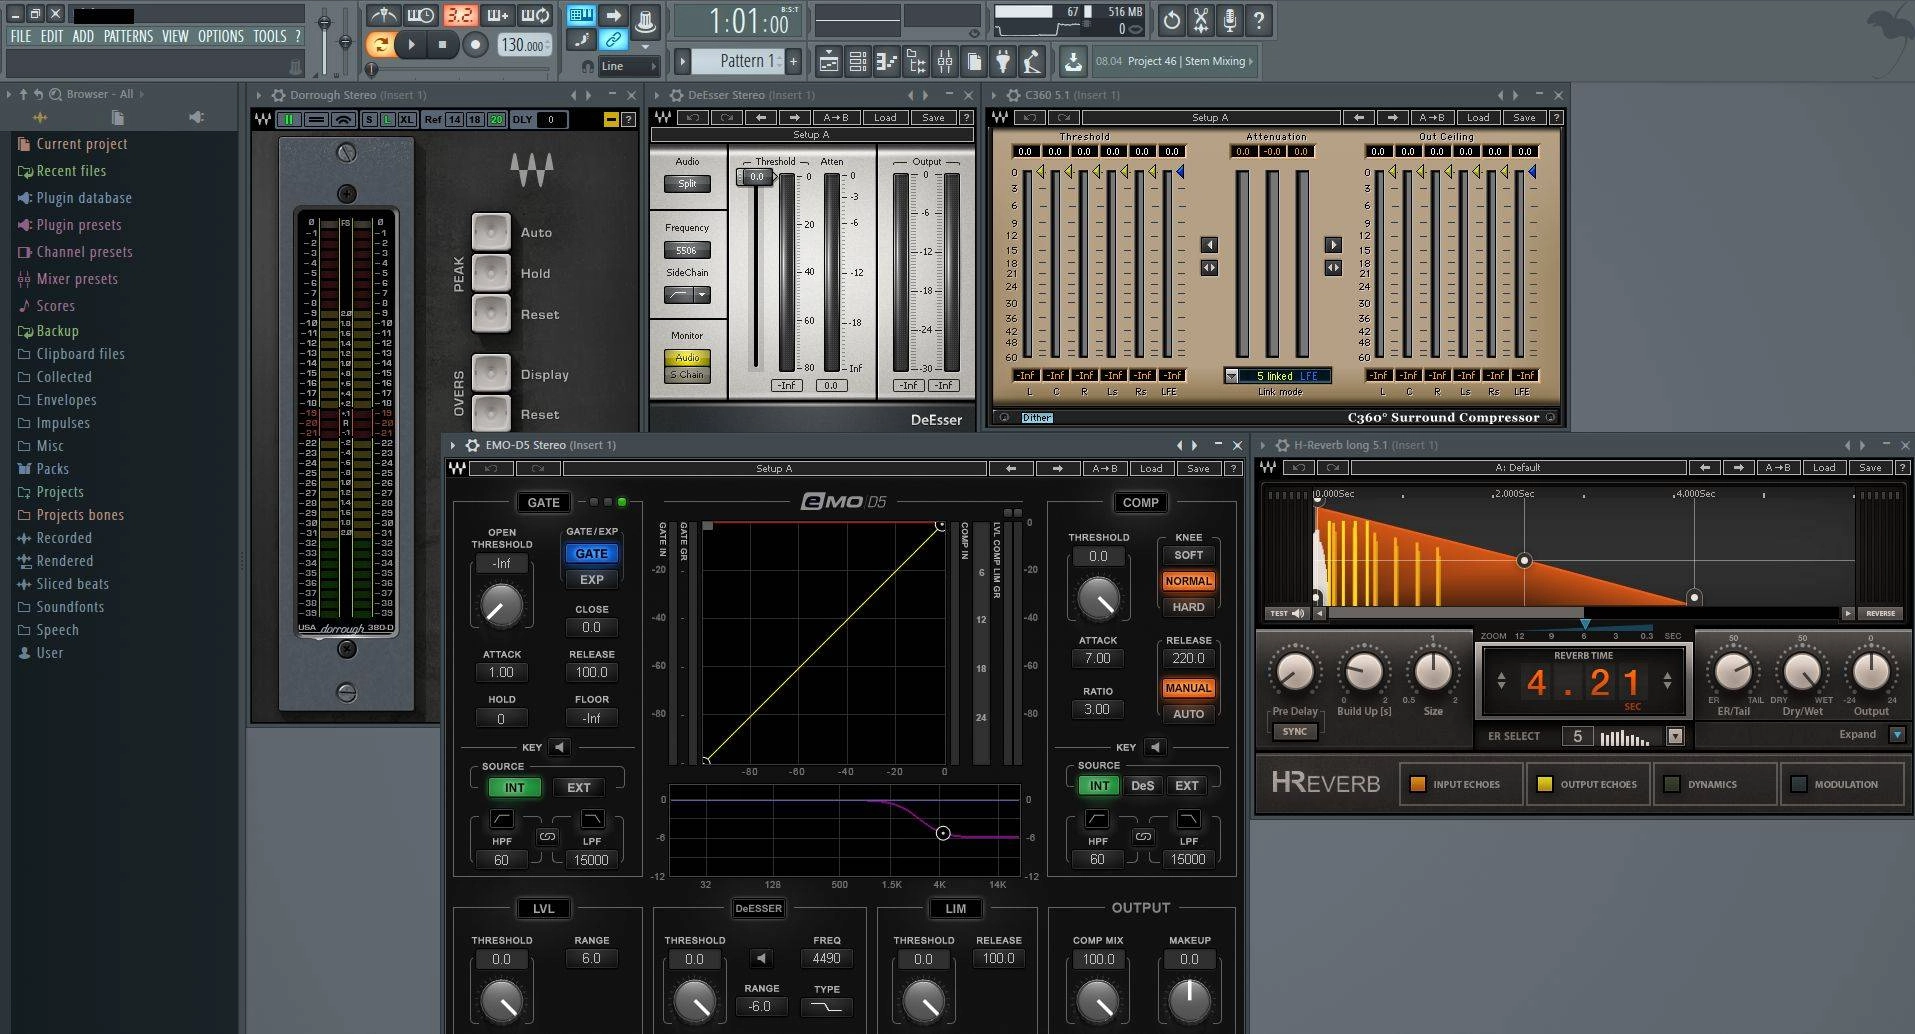This screenshot has width=1915, height=1034.
Task: Open Link mode dropdown in C360
Action: pos(1232,376)
